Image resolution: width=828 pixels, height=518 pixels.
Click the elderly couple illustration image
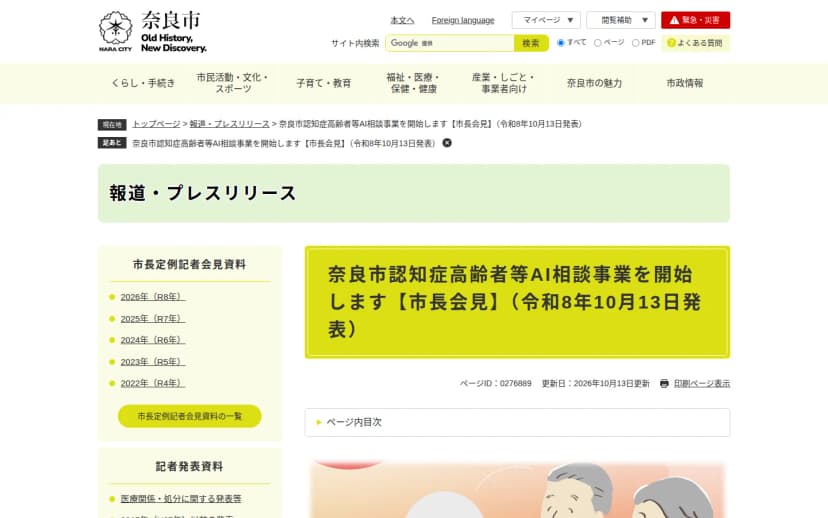518,489
